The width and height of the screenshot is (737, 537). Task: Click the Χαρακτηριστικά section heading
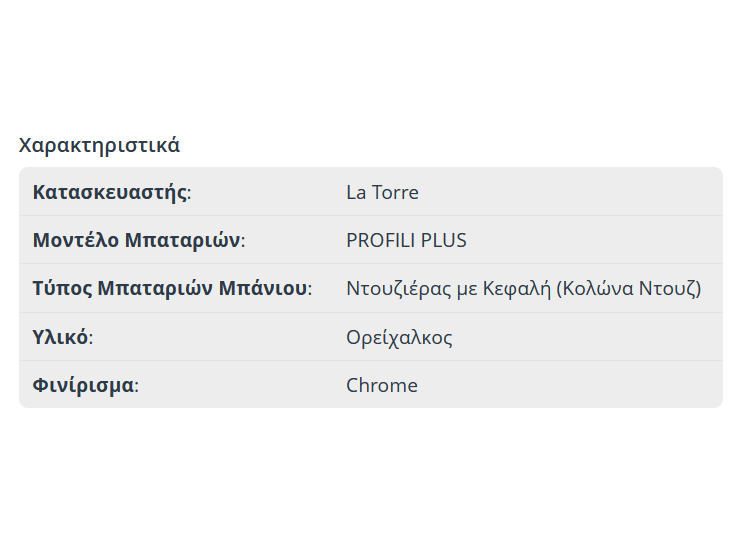click(x=99, y=145)
